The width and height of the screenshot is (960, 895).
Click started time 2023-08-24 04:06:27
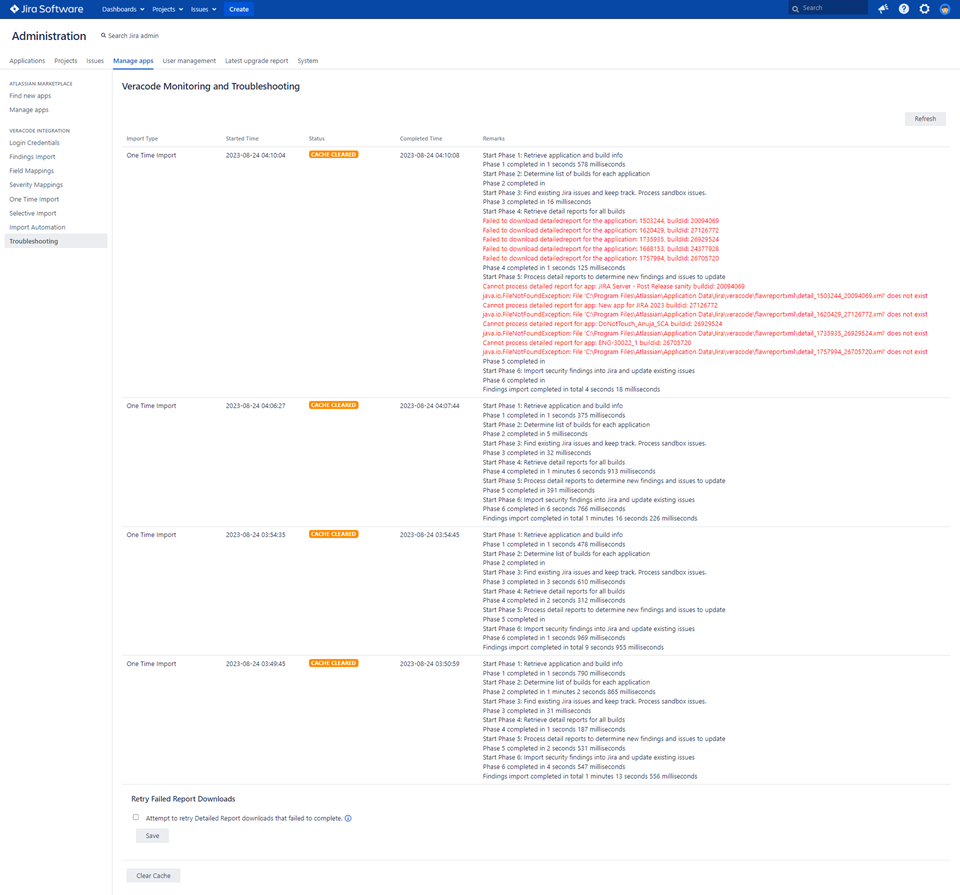[255, 406]
